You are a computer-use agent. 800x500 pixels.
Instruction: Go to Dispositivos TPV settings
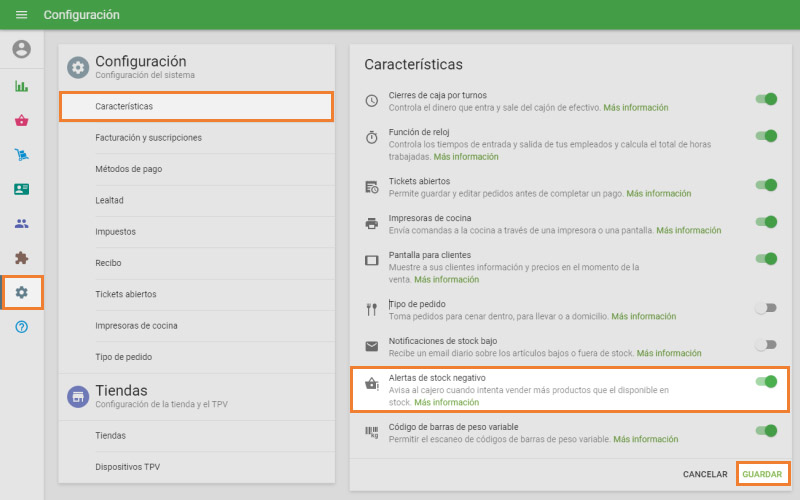[x=127, y=467]
